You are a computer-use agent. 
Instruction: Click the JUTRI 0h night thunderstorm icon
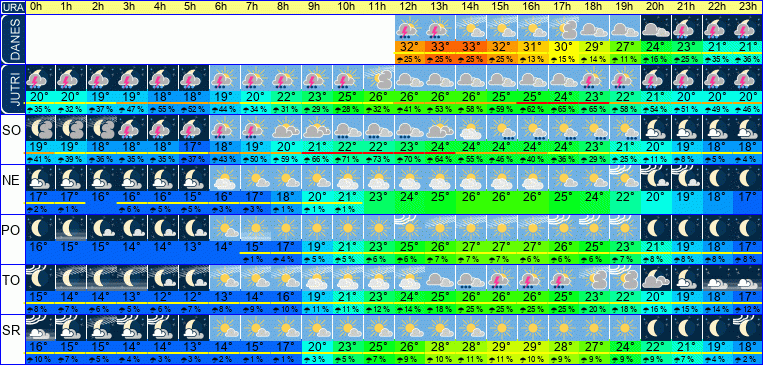[x=40, y=78]
